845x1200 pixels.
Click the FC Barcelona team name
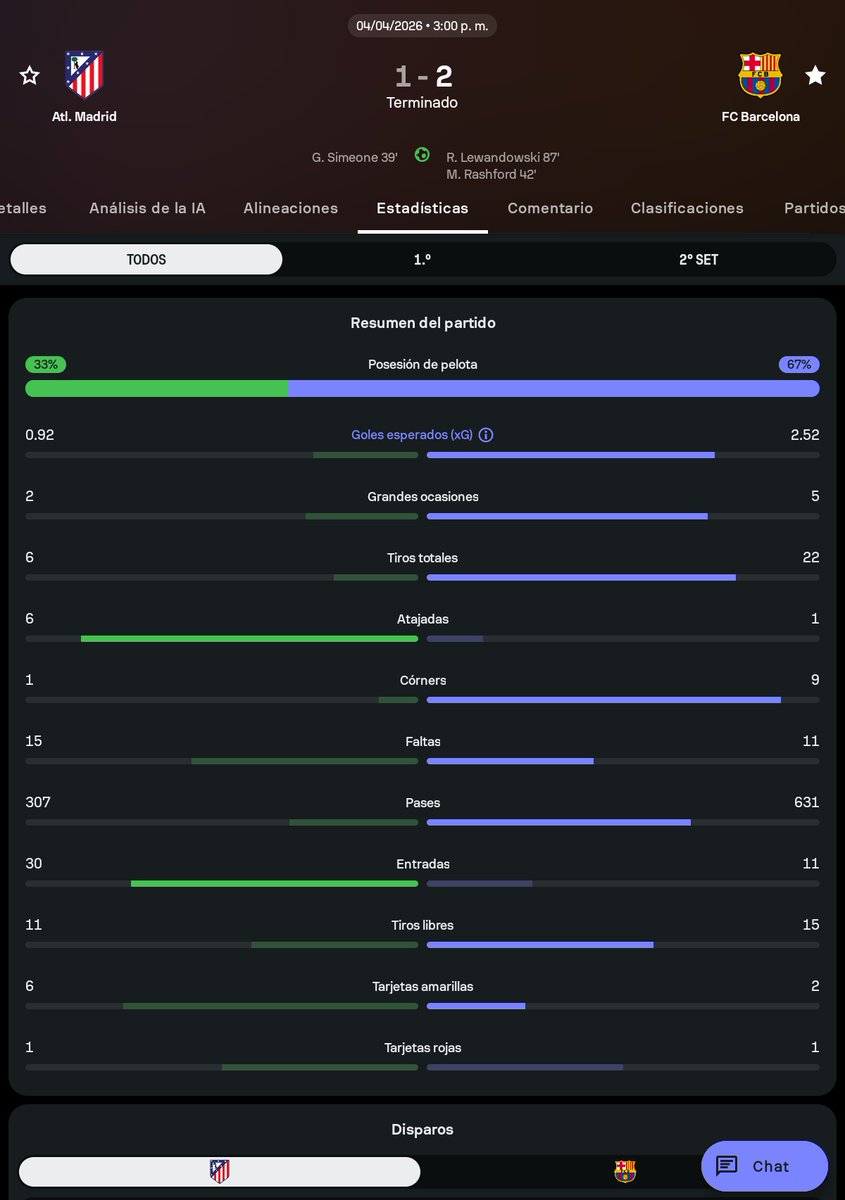760,116
